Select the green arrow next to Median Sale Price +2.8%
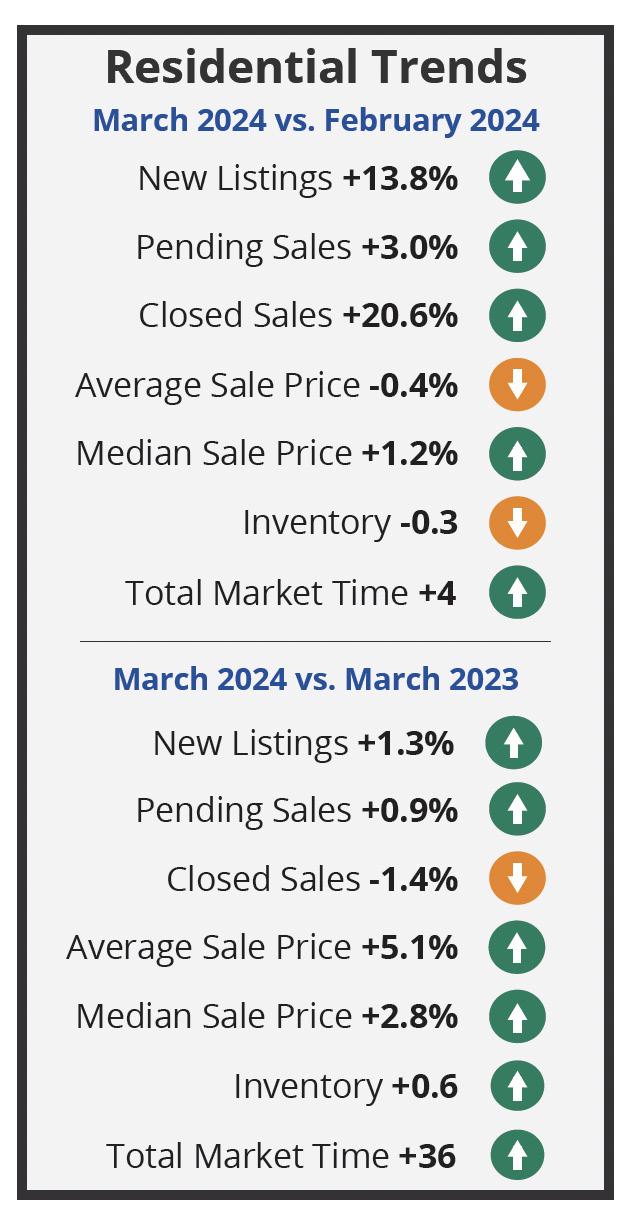Screen dimensions: 632x1222 click(517, 1017)
